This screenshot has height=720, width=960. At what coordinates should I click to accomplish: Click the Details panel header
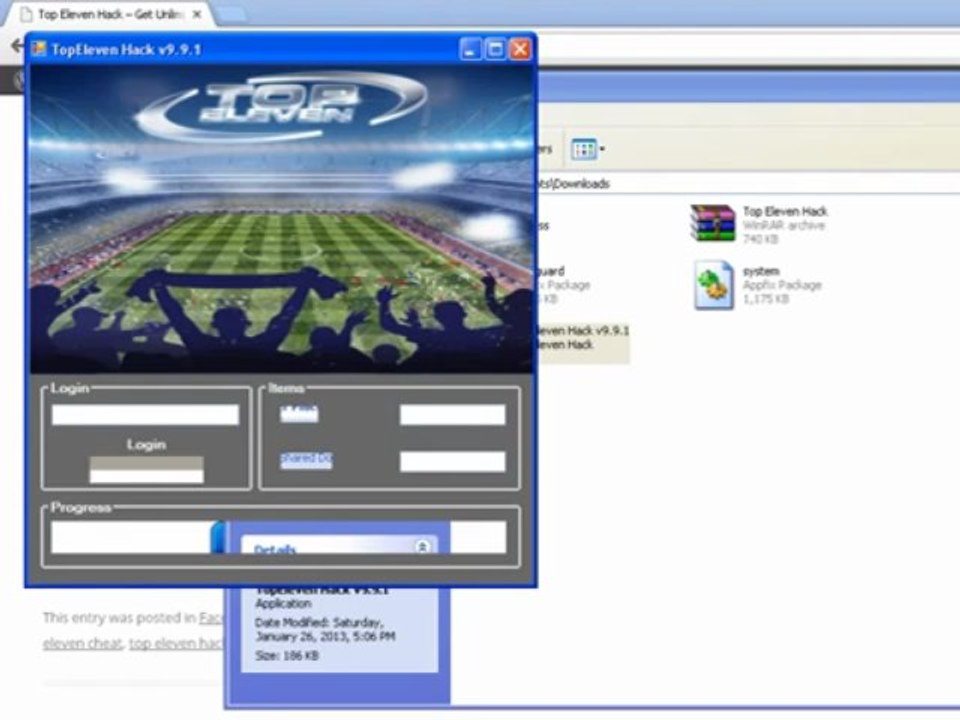point(338,545)
